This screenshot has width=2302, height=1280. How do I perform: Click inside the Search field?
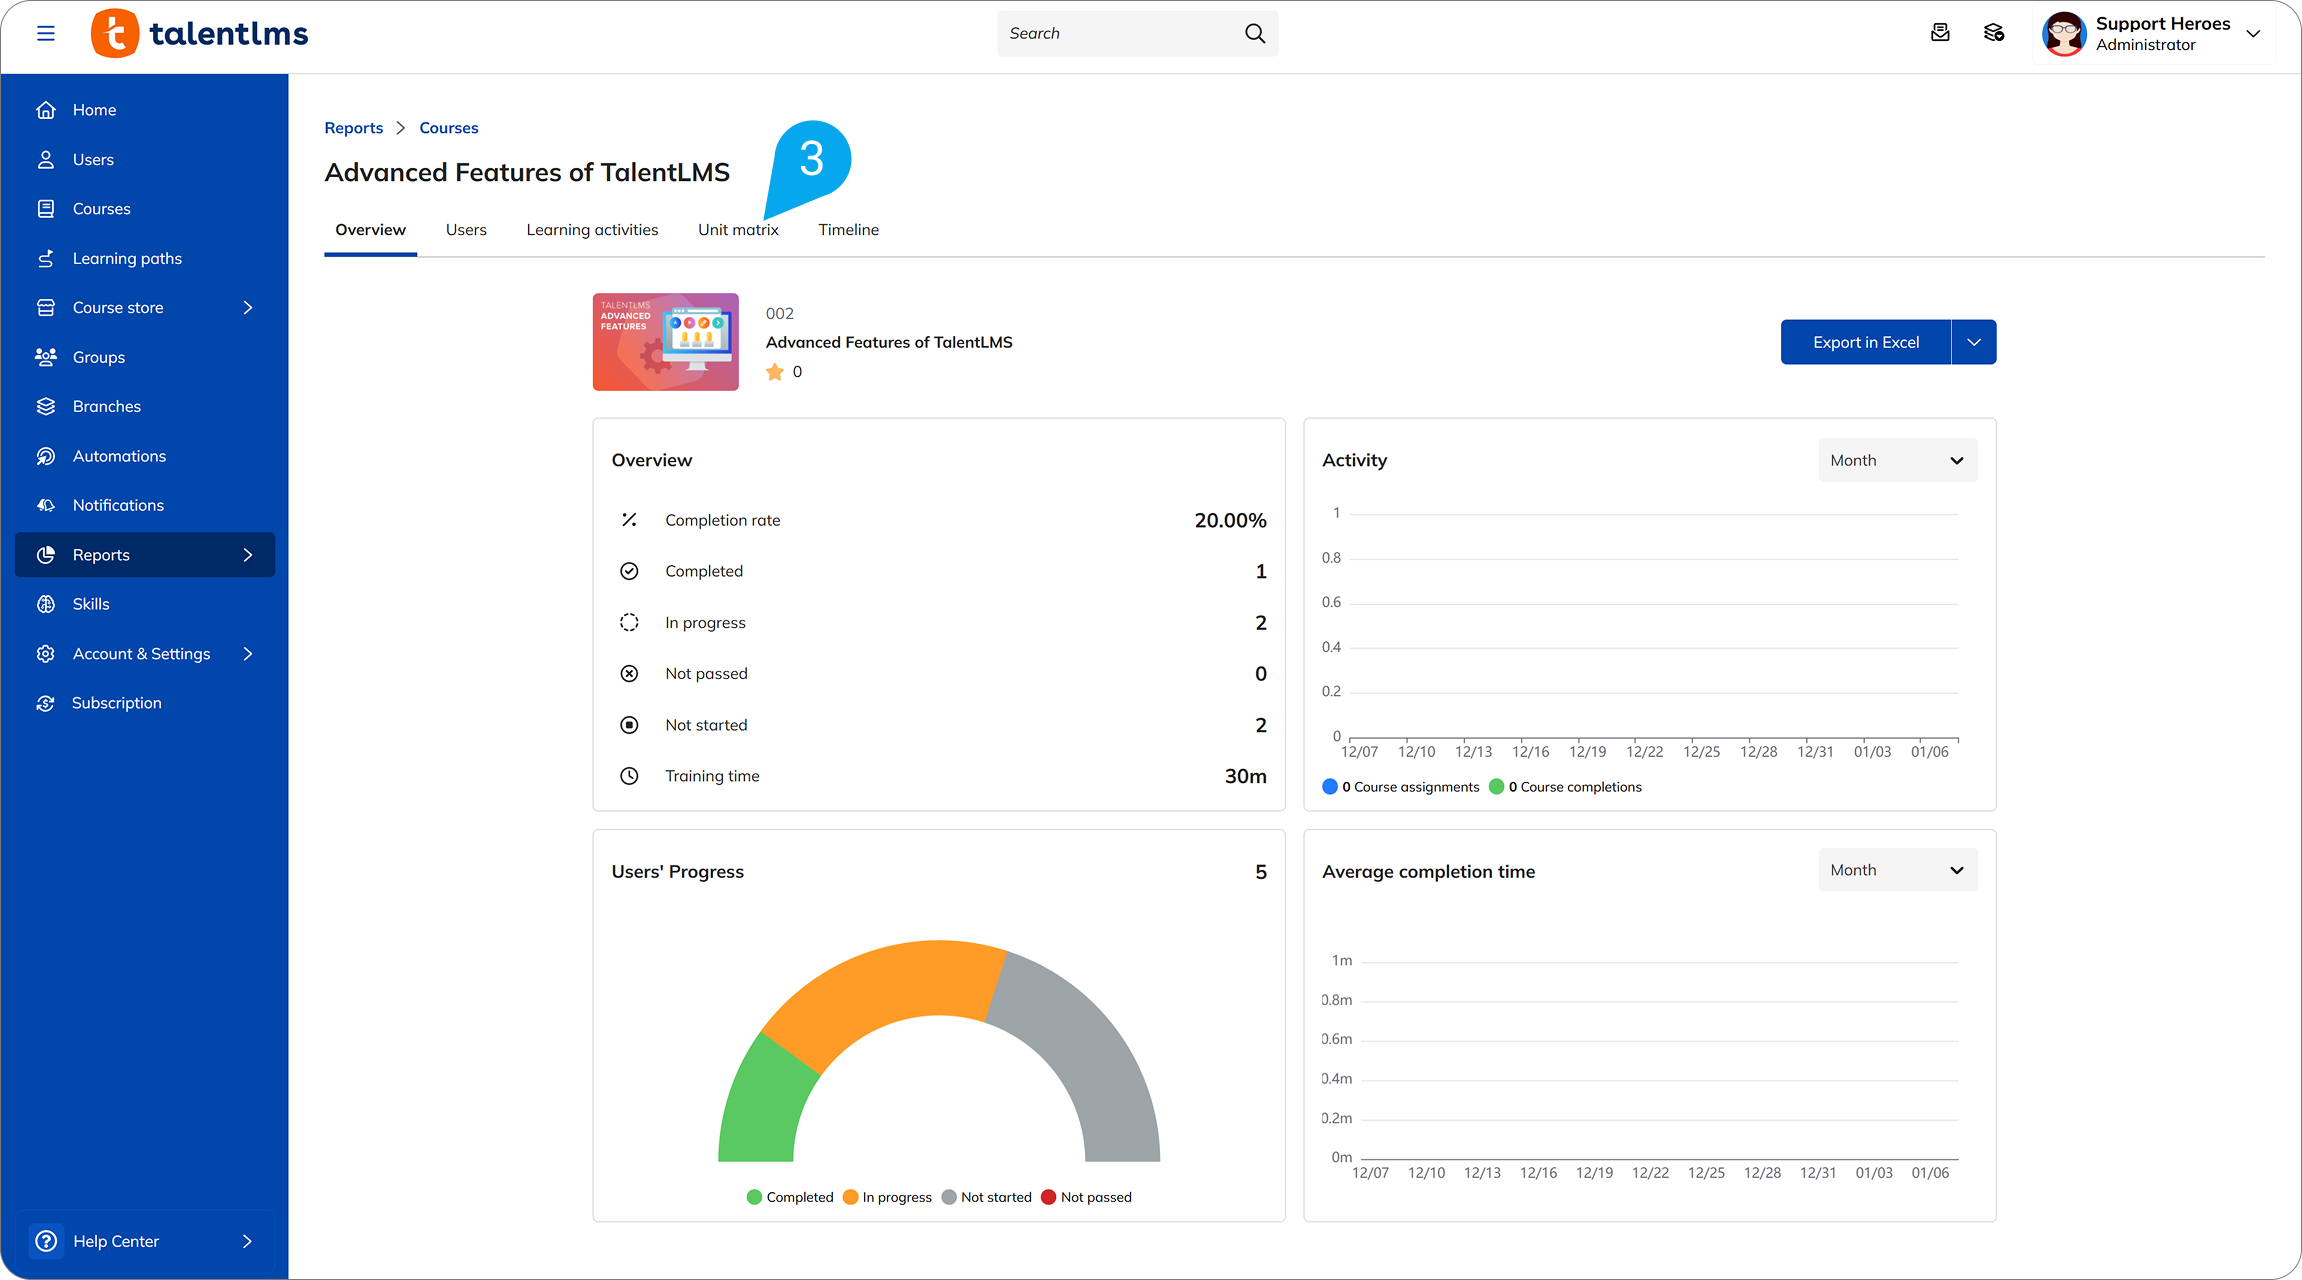(x=1120, y=33)
